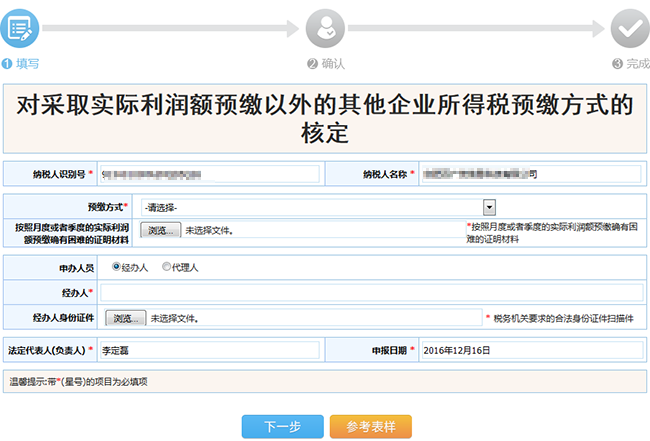Image resolution: width=650 pixels, height=441 pixels.
Task: Click the page title heading banner
Action: 325,117
